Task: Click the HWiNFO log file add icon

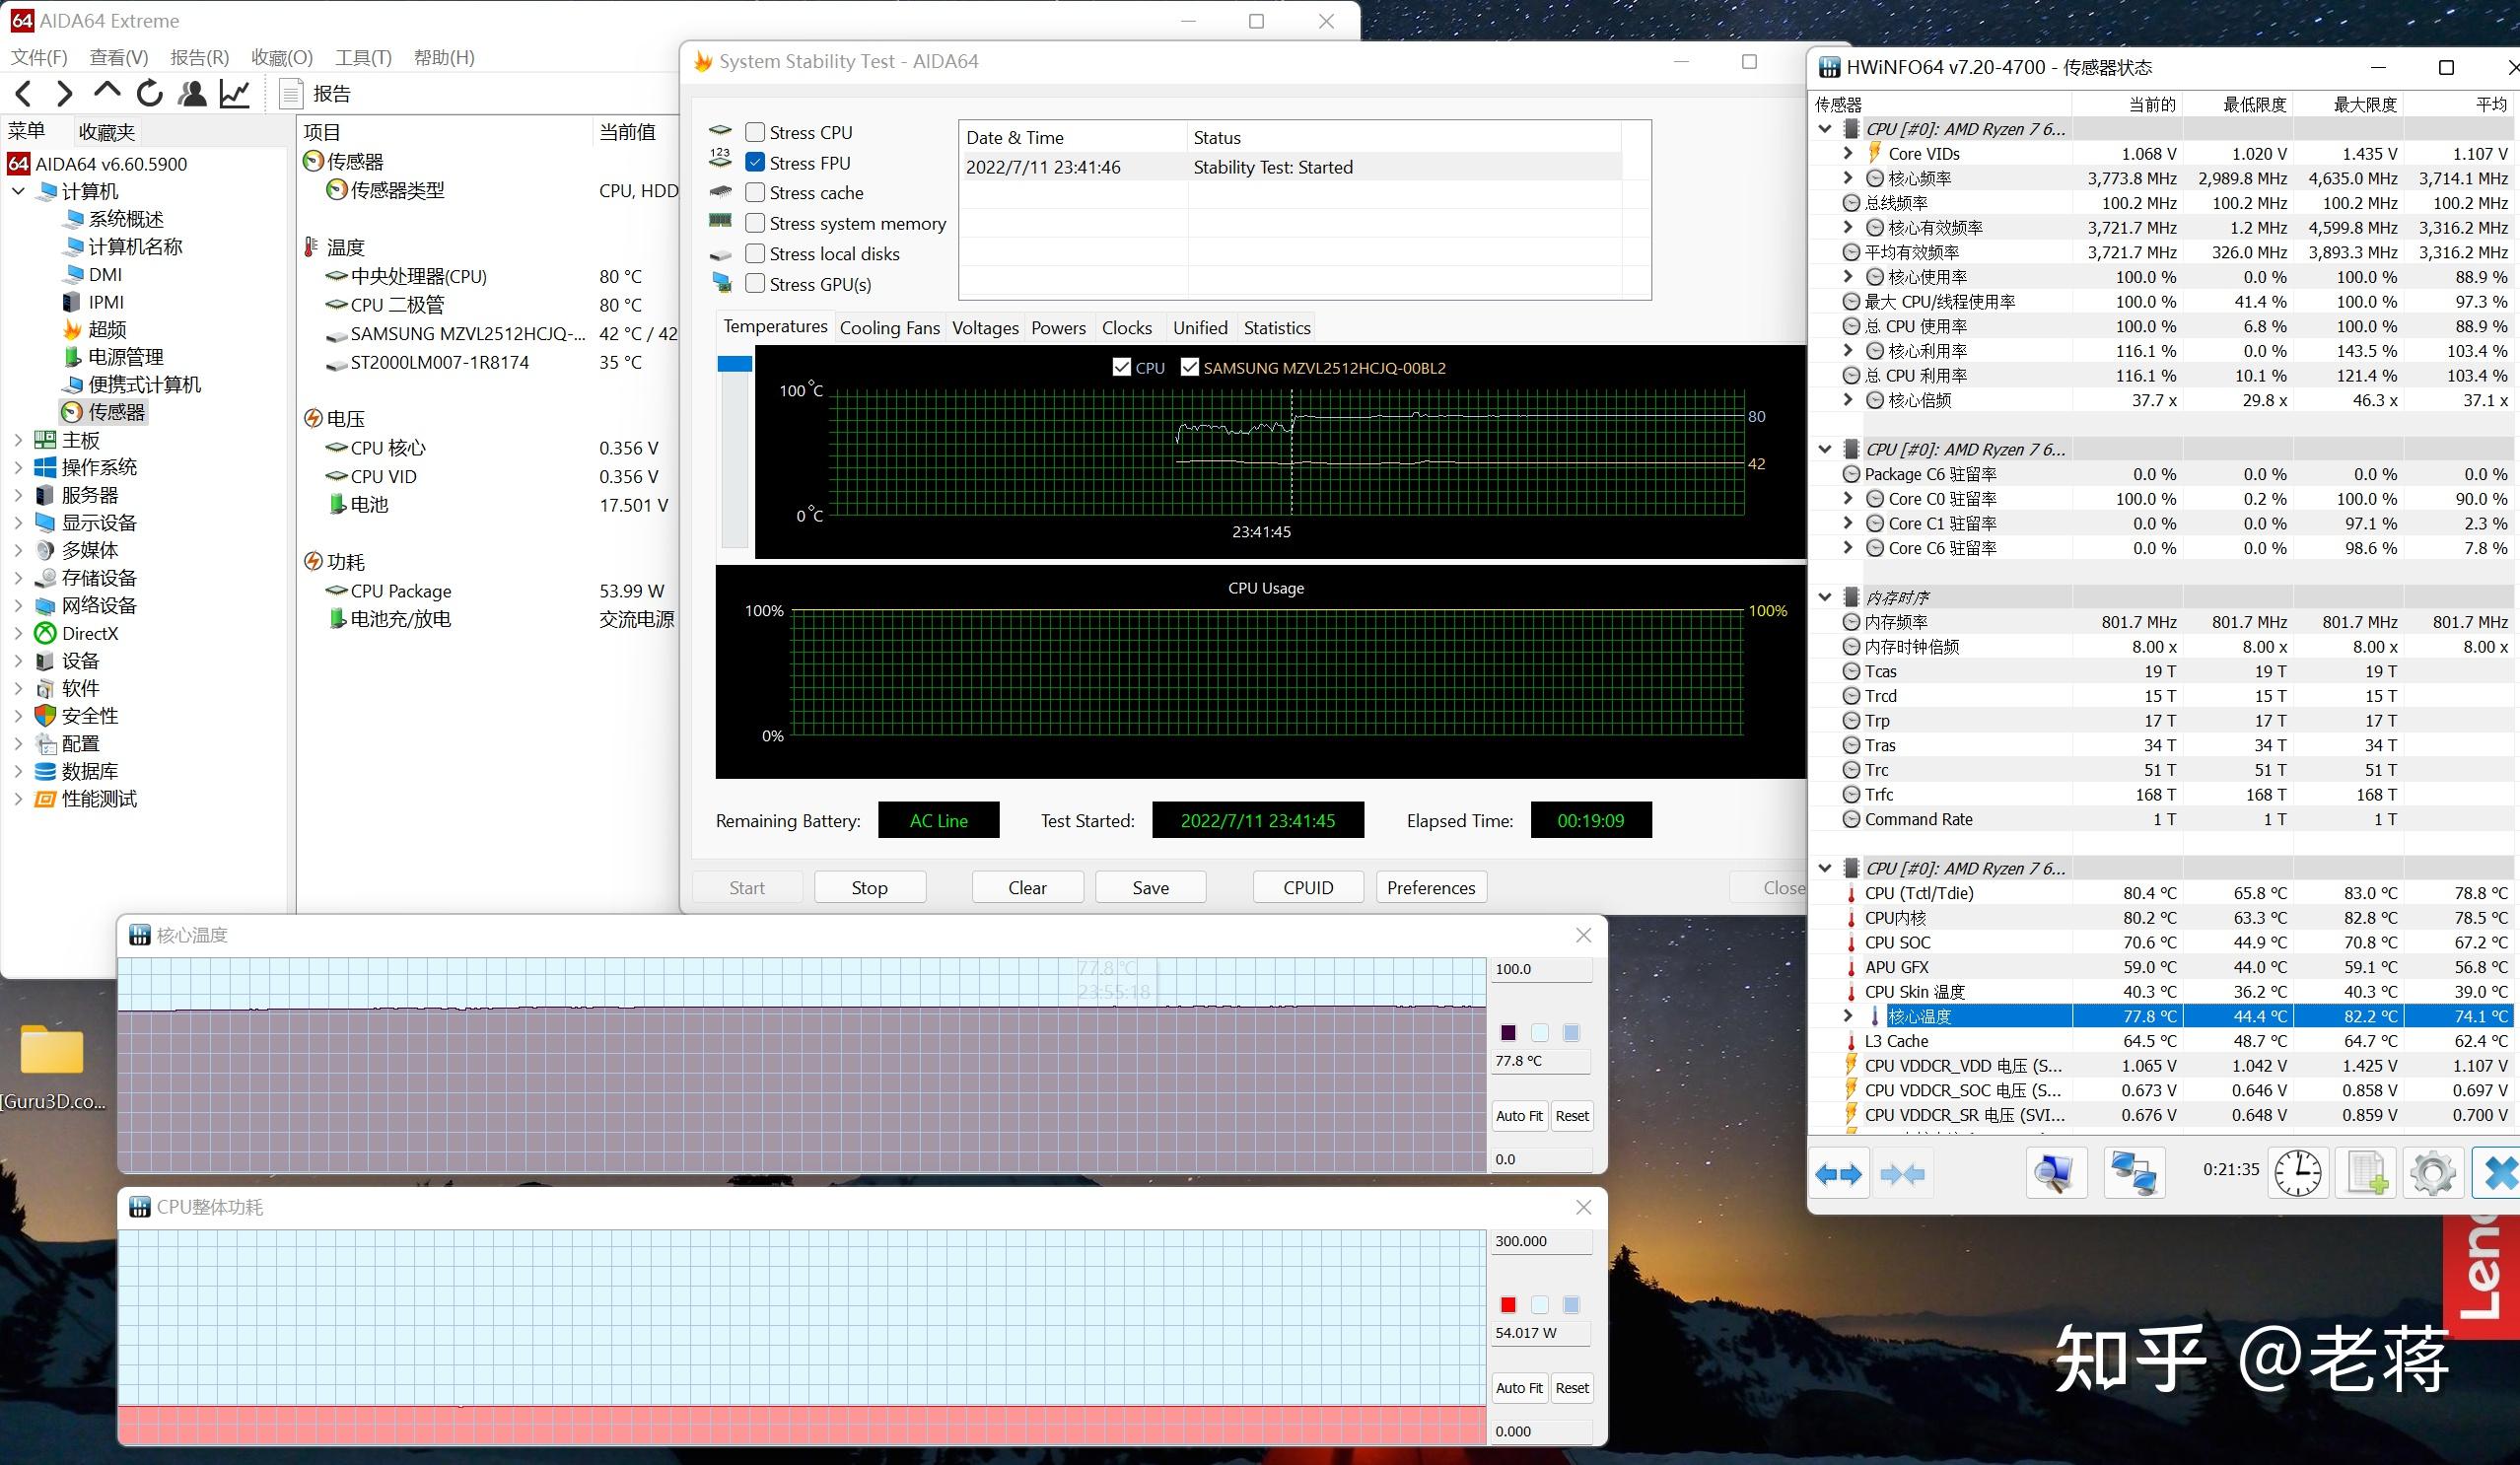Action: pos(2367,1173)
